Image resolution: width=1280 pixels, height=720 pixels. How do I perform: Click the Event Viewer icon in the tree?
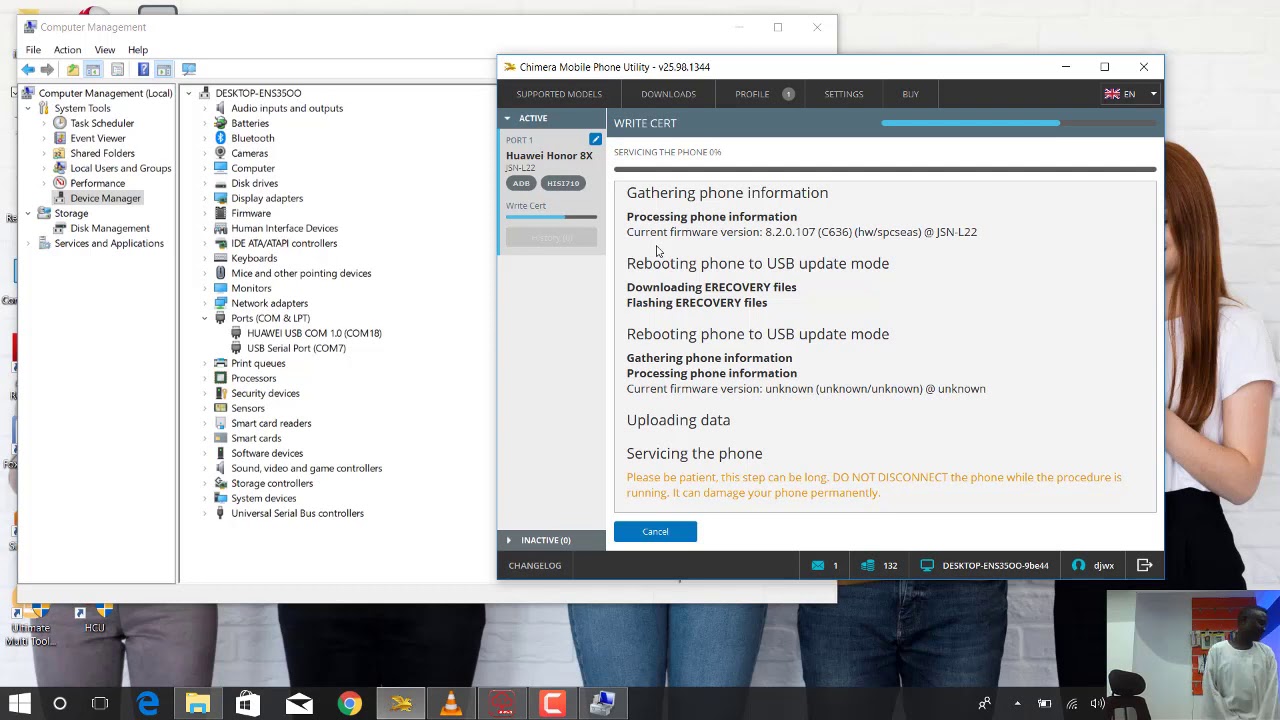tap(60, 138)
